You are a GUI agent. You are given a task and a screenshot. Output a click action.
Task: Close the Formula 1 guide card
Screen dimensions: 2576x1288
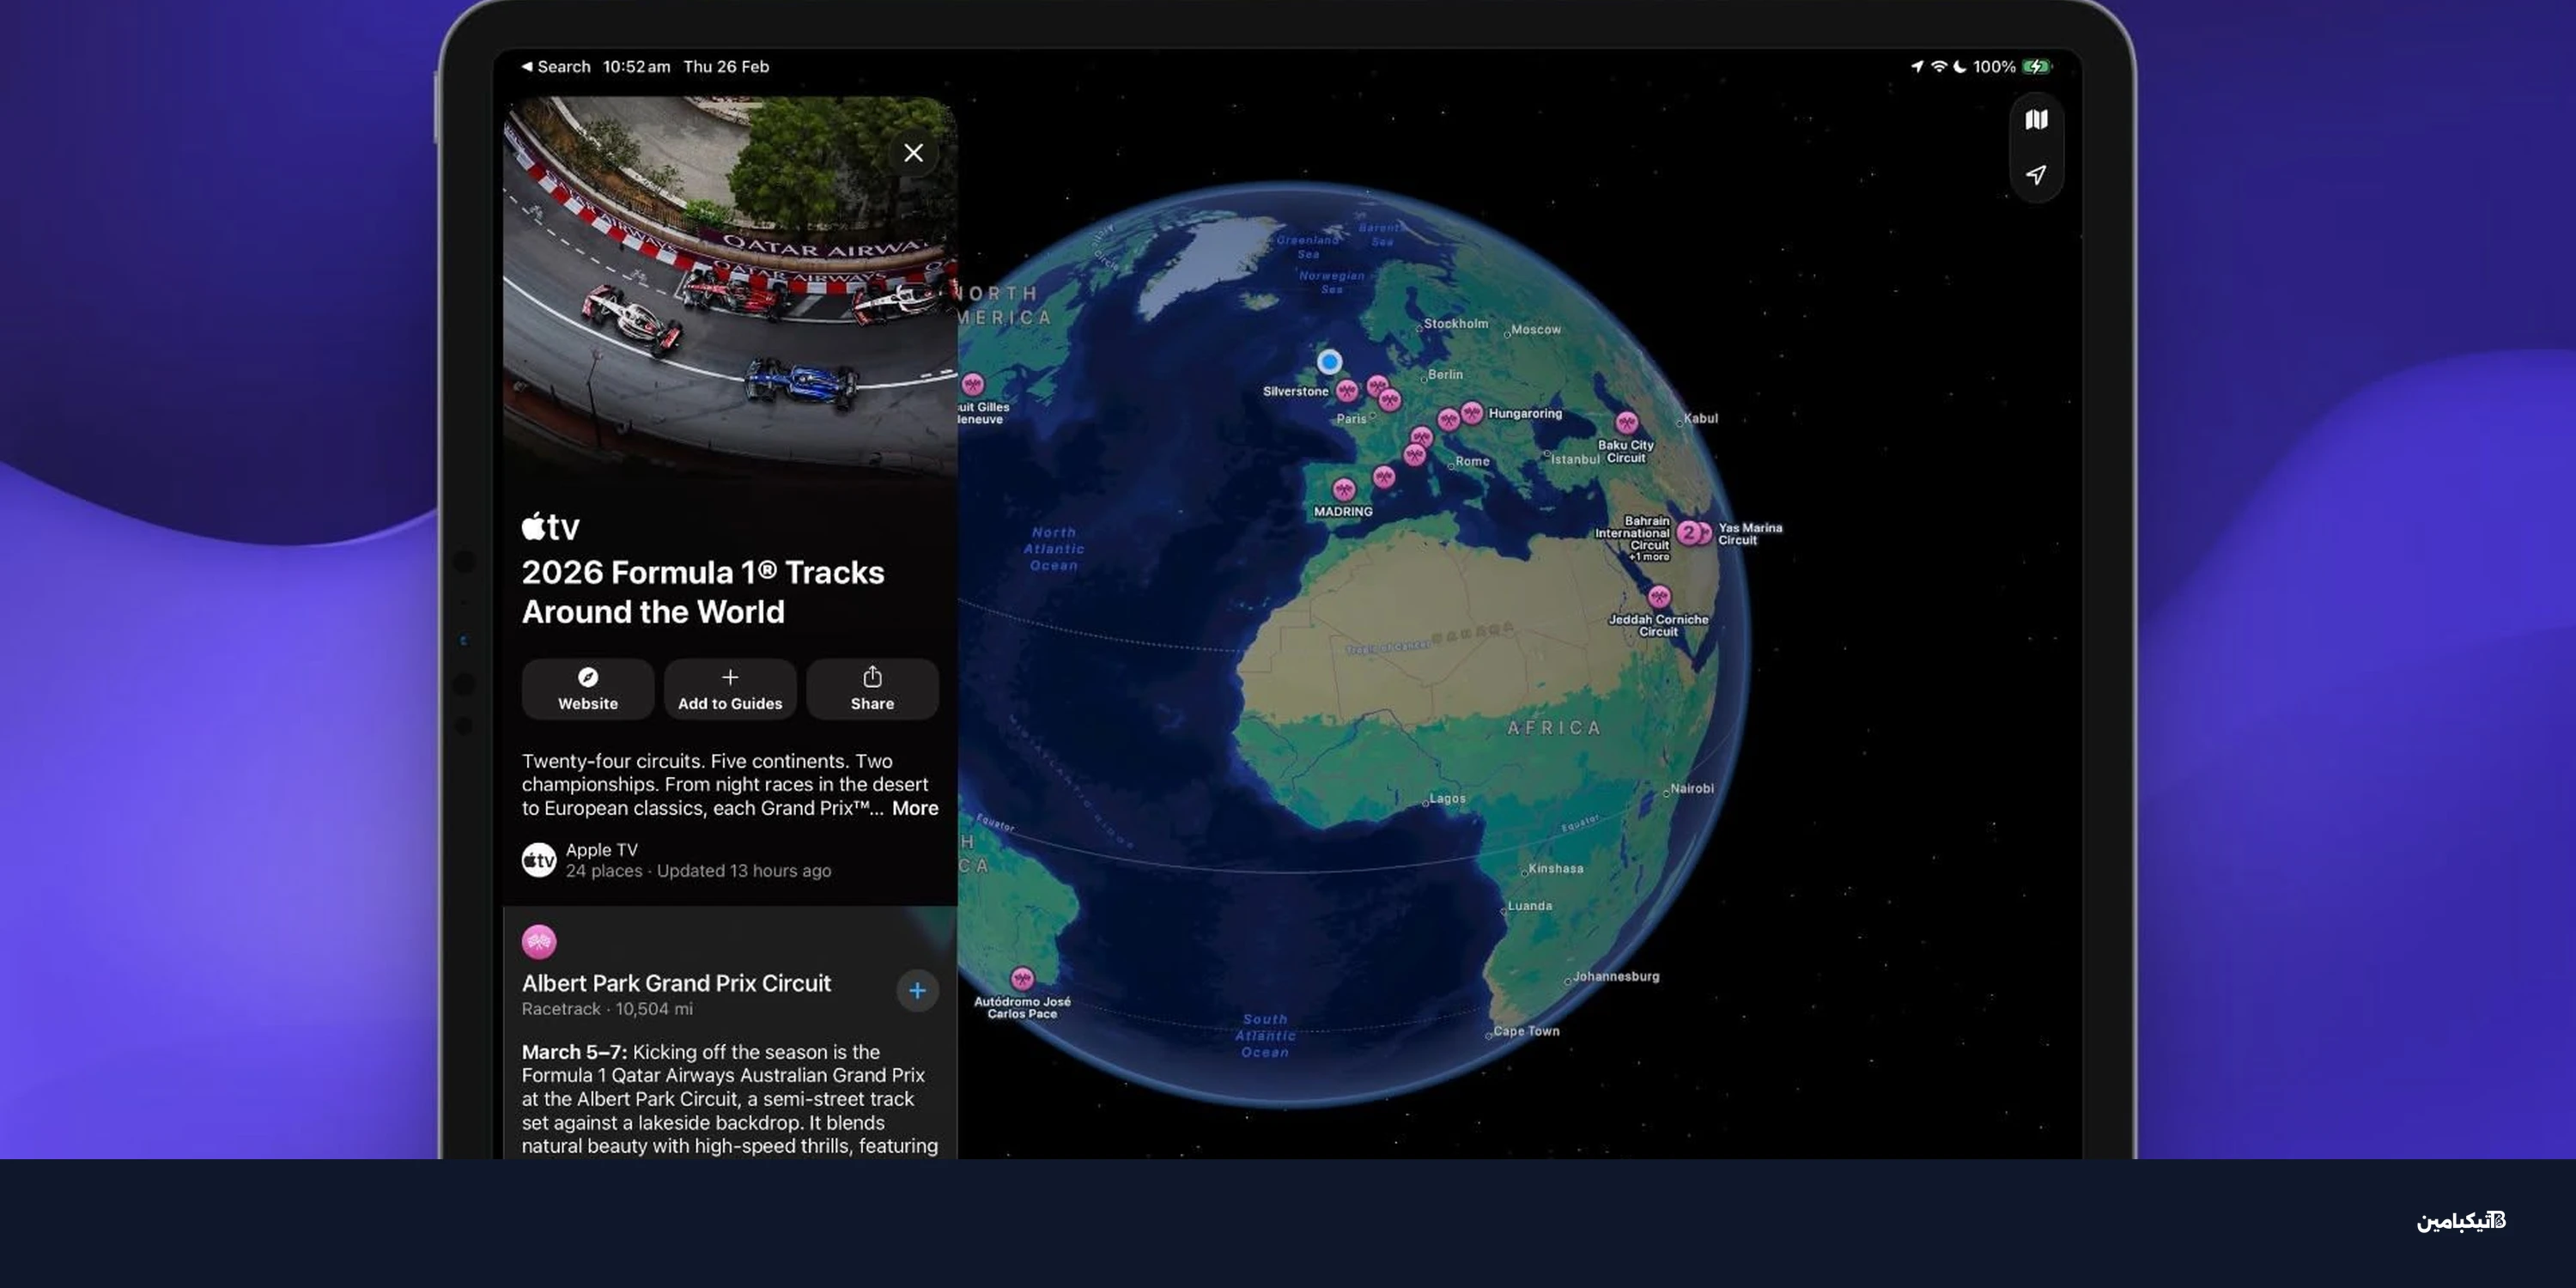pyautogui.click(x=913, y=153)
